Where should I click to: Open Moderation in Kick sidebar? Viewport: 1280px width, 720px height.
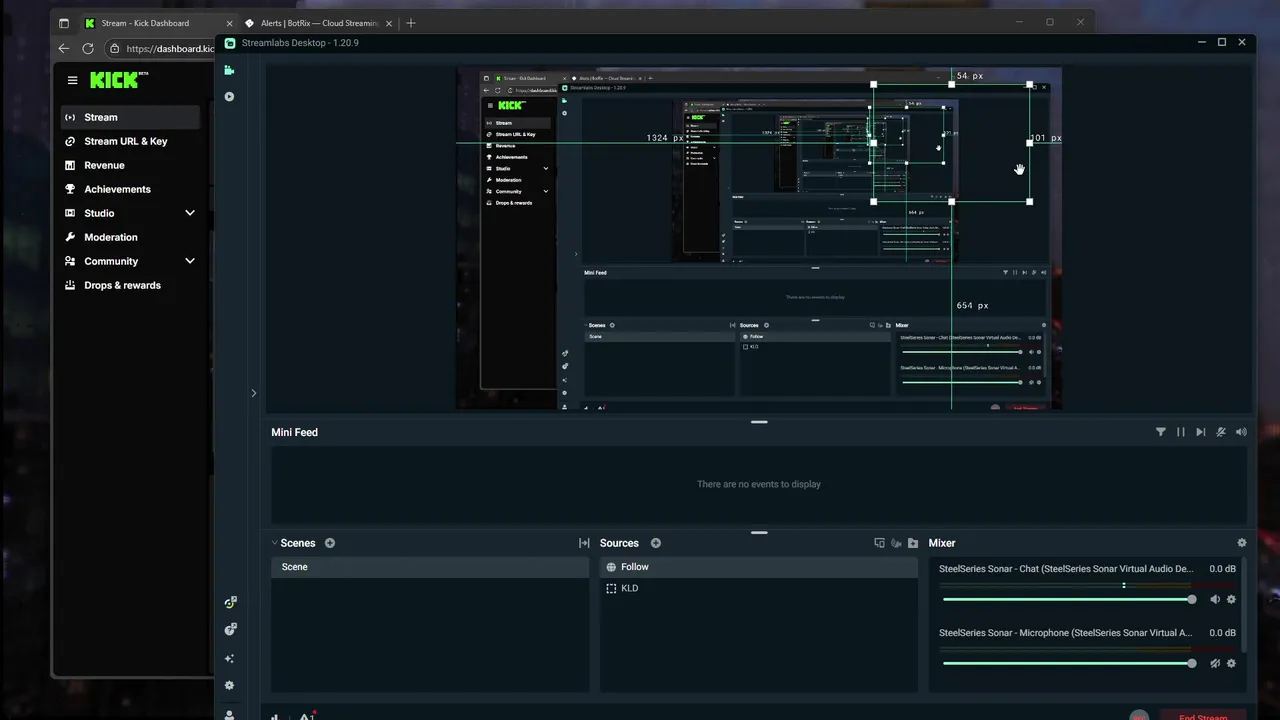[130, 237]
